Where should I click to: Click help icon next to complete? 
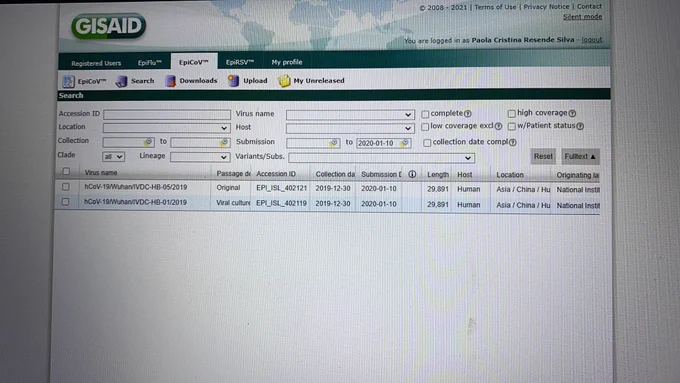point(468,114)
